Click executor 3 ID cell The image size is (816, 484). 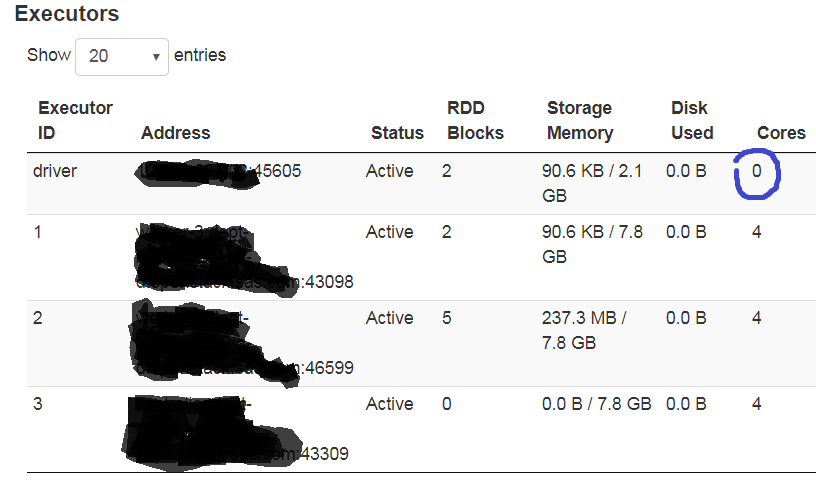point(38,404)
